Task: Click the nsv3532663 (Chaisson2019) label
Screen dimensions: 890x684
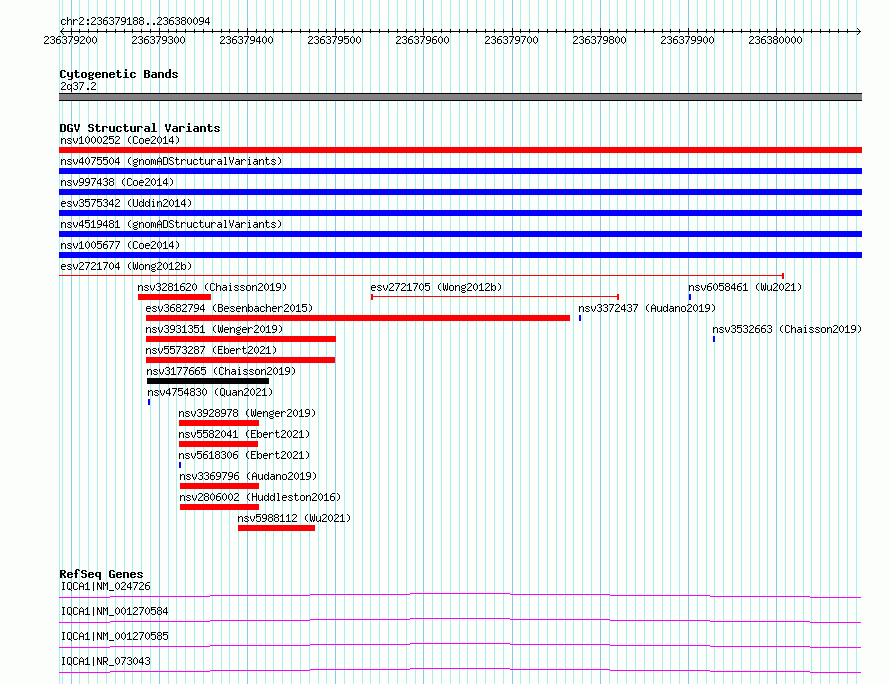Action: 787,329
